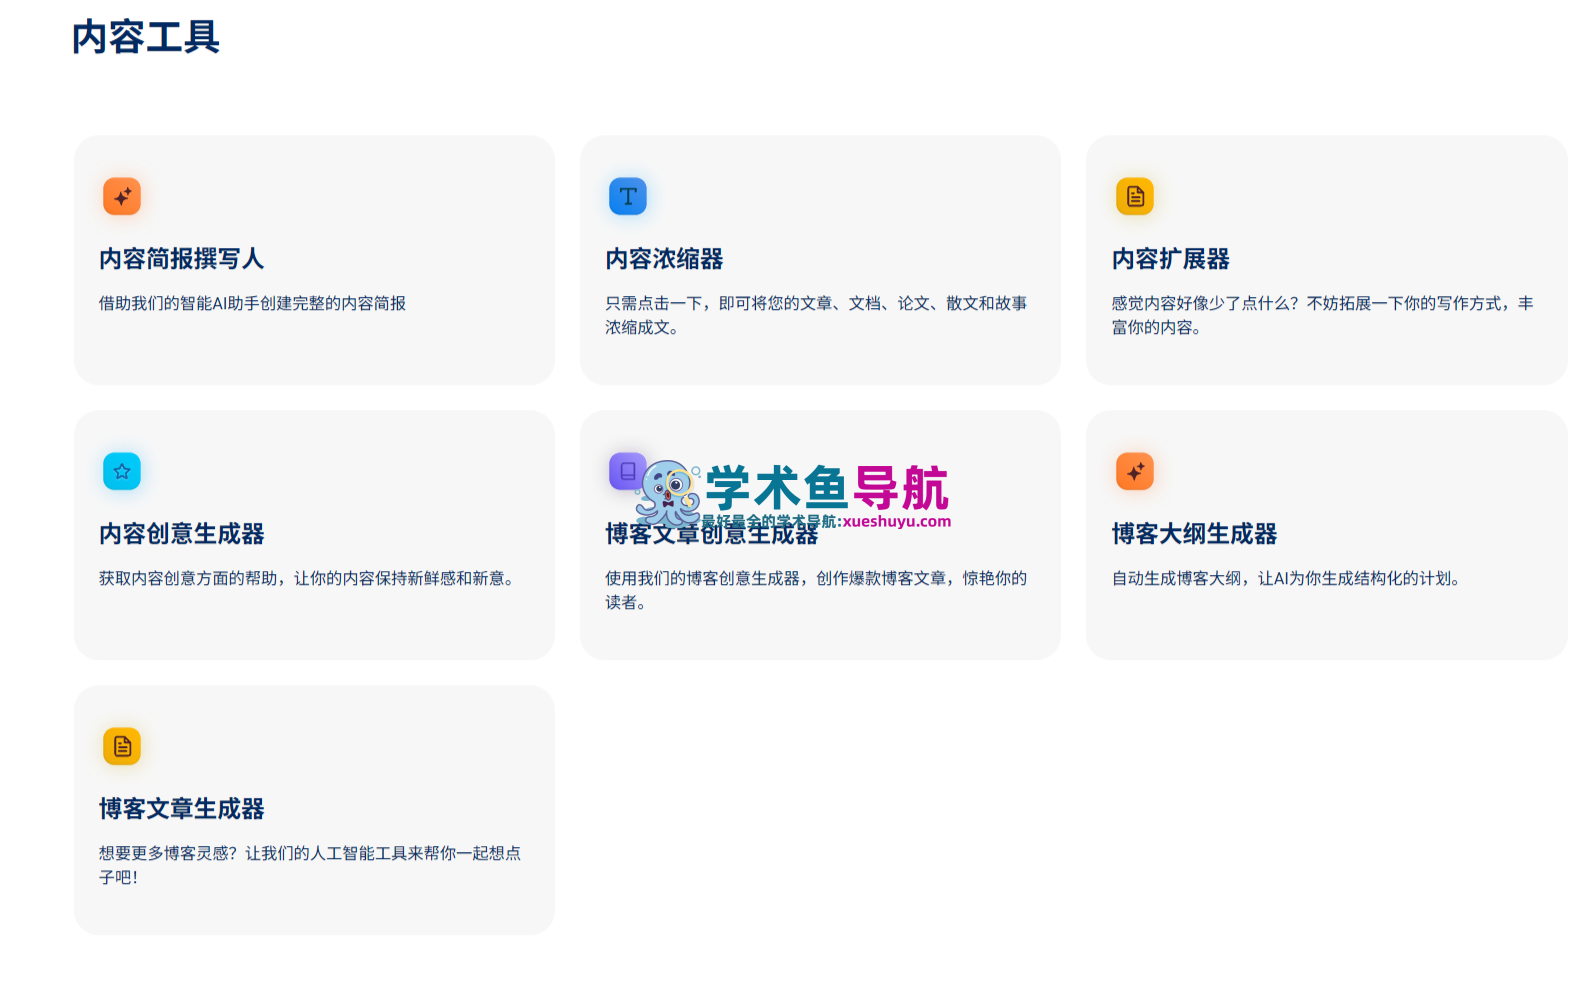
Task: Select the 博客大纲生成器 description text
Action: coord(1286,578)
